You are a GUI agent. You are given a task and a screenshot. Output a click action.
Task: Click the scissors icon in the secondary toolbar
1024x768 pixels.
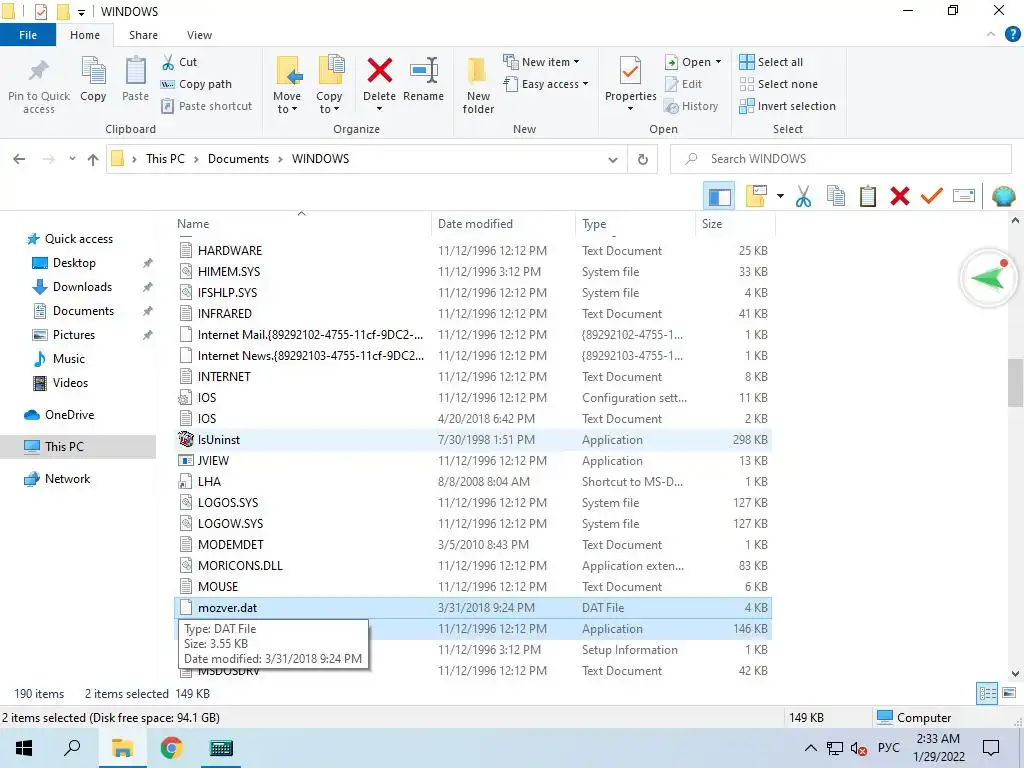(803, 196)
